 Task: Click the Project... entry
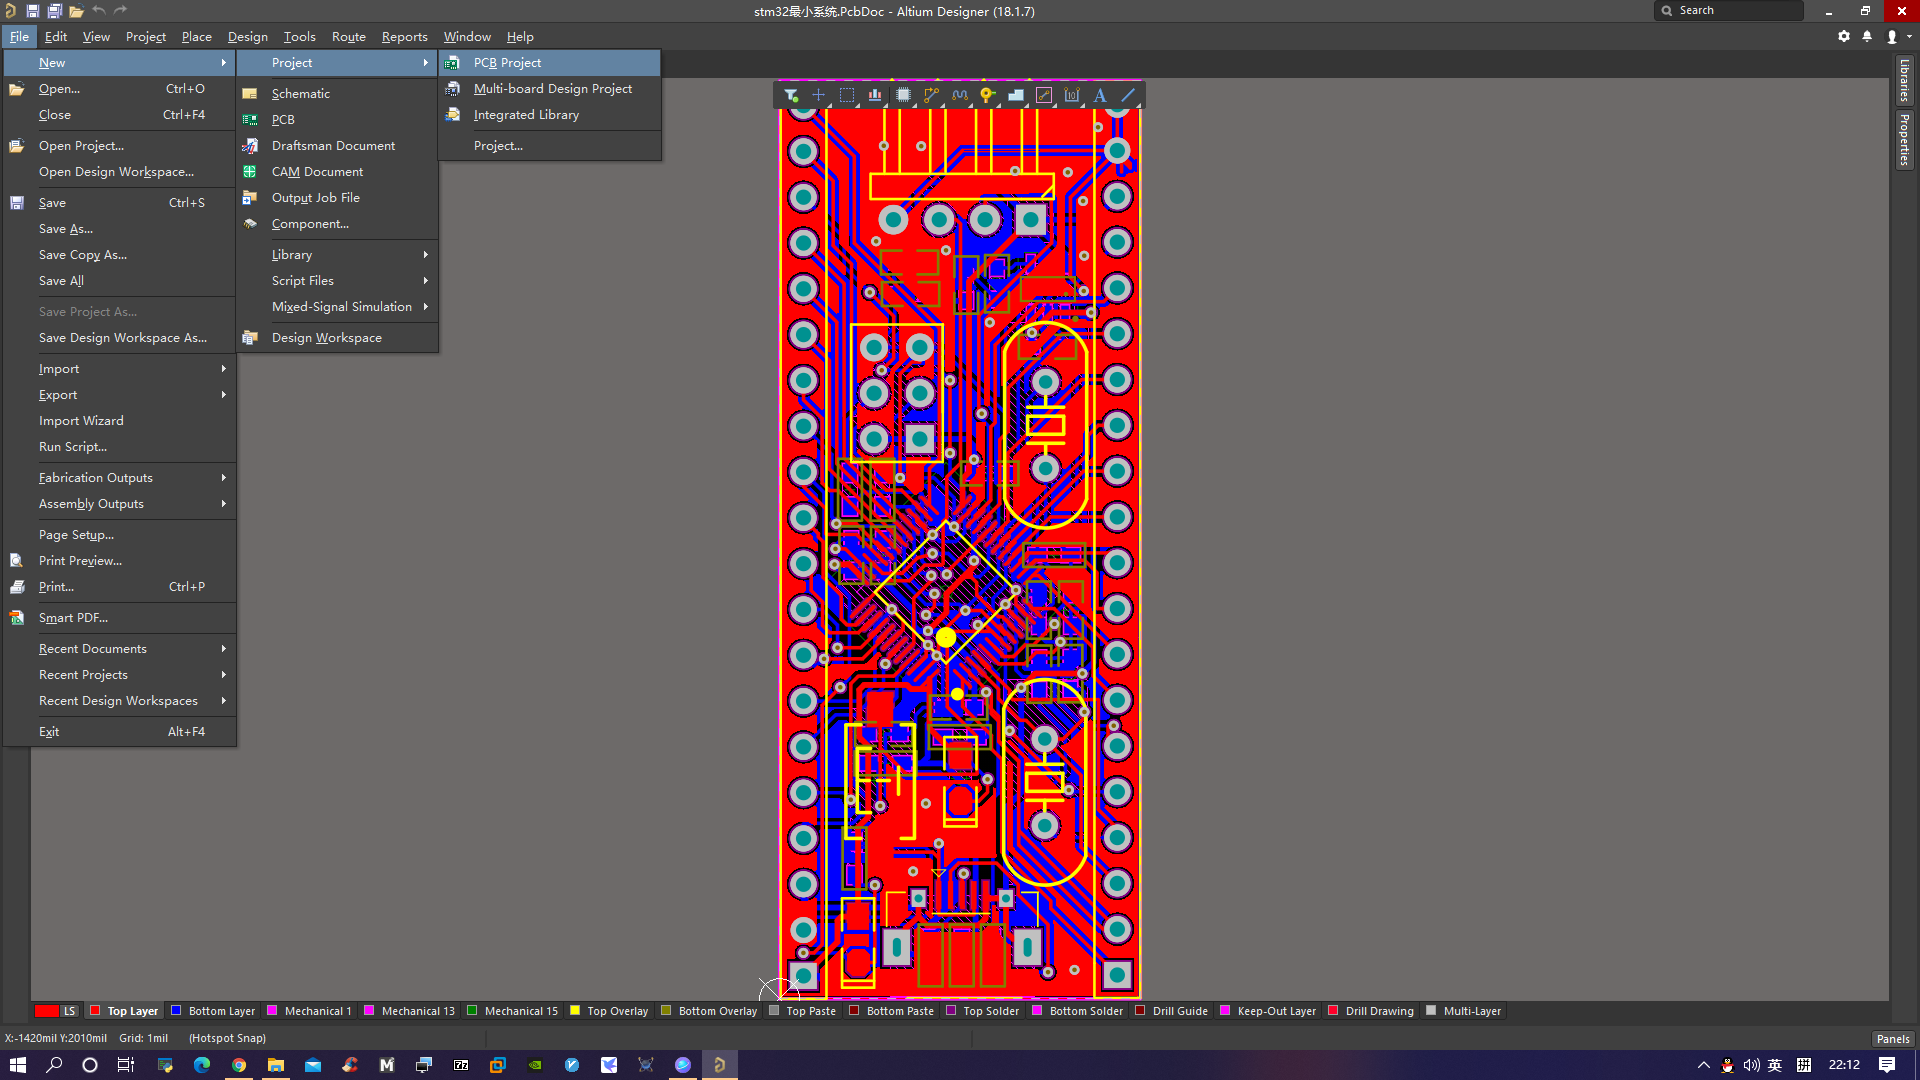pyautogui.click(x=550, y=145)
